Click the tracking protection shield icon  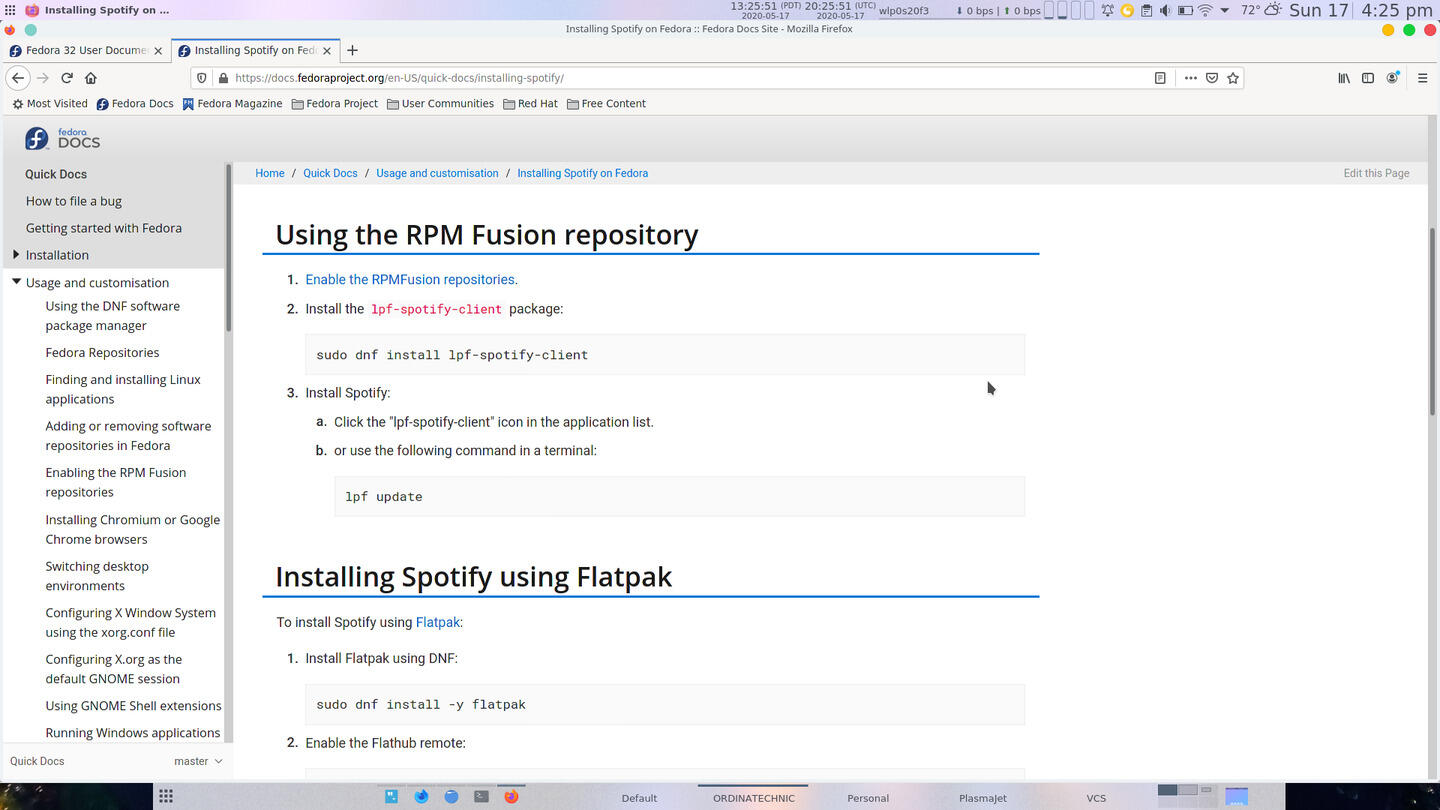[202, 78]
